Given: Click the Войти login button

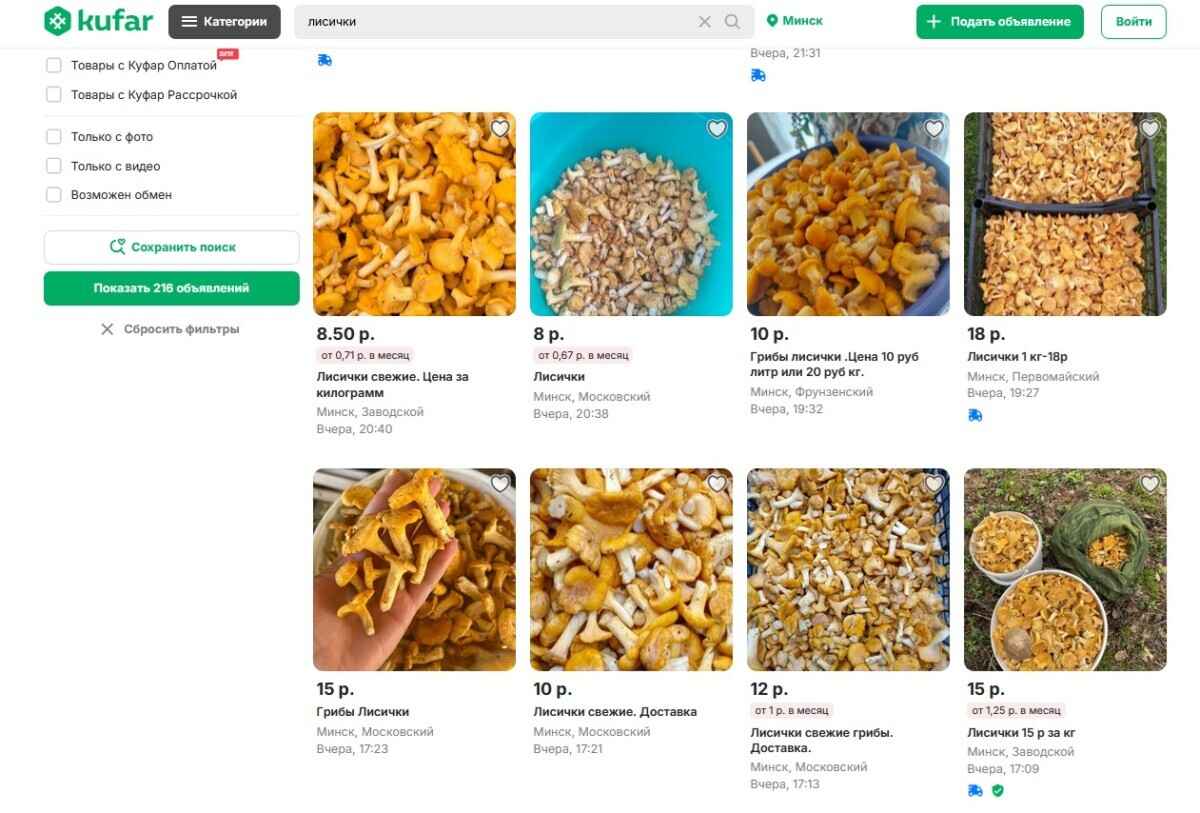Looking at the screenshot, I should pos(1133,20).
